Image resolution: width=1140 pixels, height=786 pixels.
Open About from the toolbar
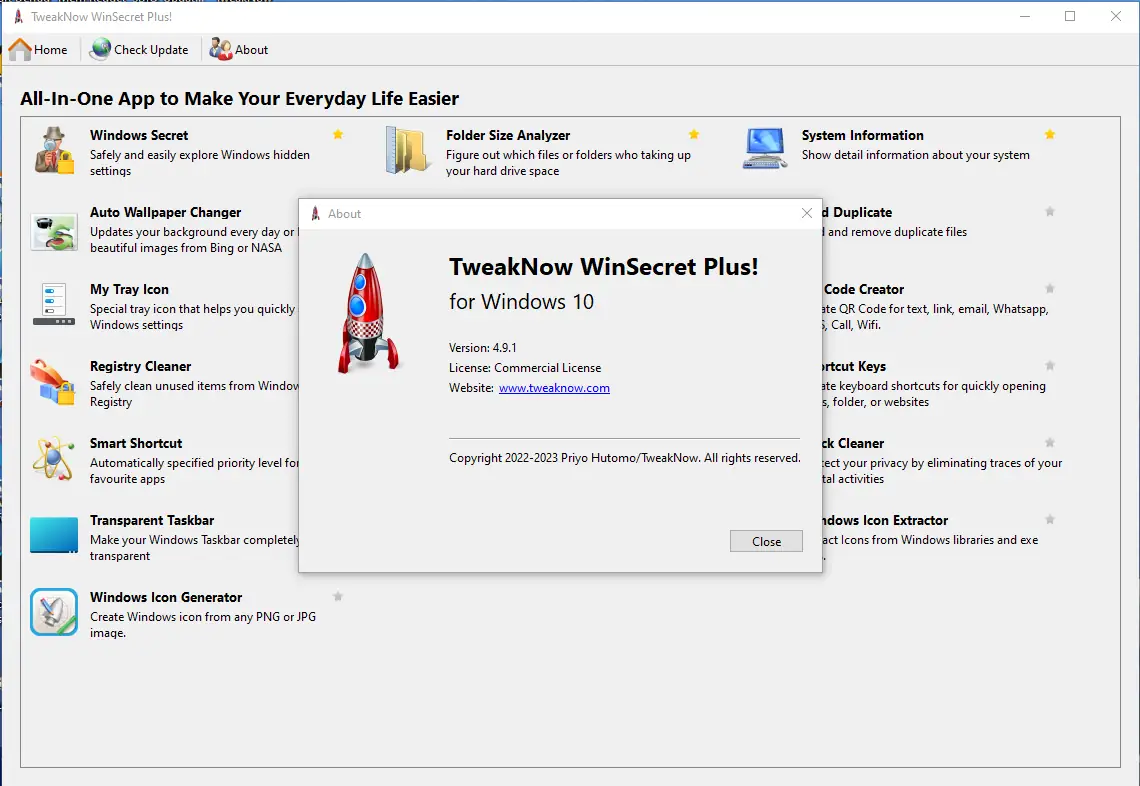click(239, 49)
